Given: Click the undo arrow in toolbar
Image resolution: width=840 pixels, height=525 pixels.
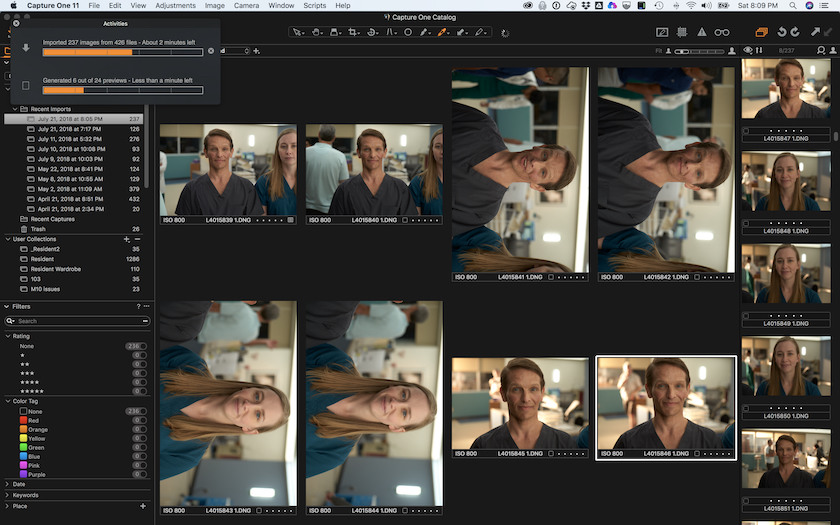Looking at the screenshot, I should click(782, 32).
